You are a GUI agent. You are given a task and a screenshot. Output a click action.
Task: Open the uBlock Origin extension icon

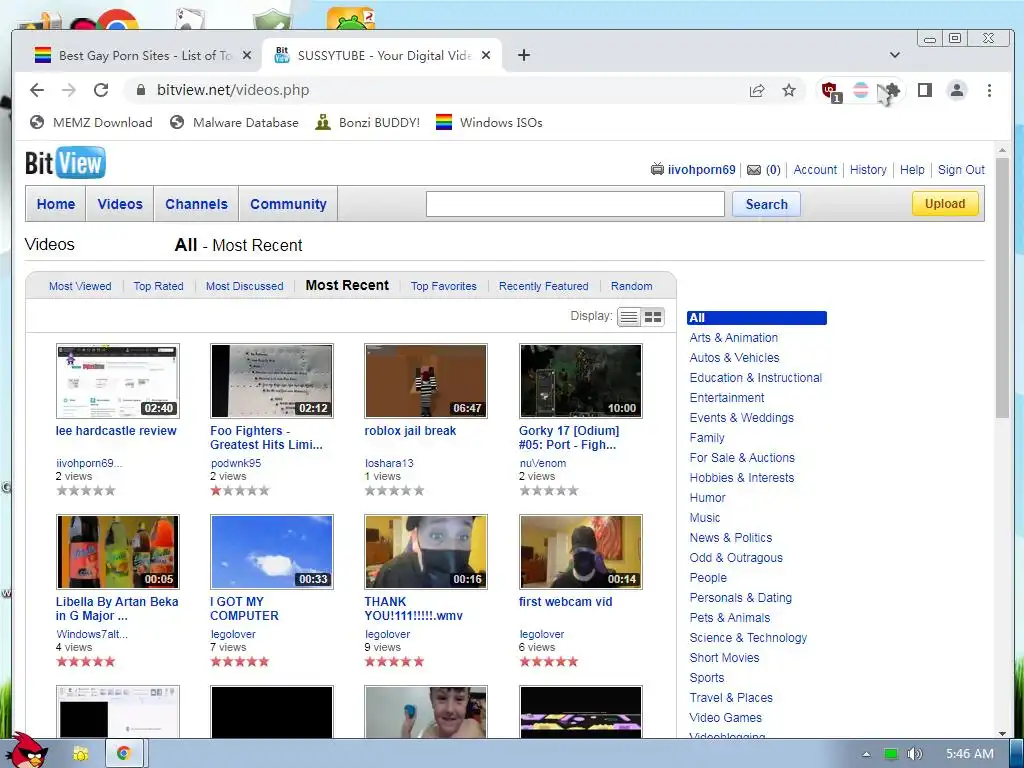[831, 91]
